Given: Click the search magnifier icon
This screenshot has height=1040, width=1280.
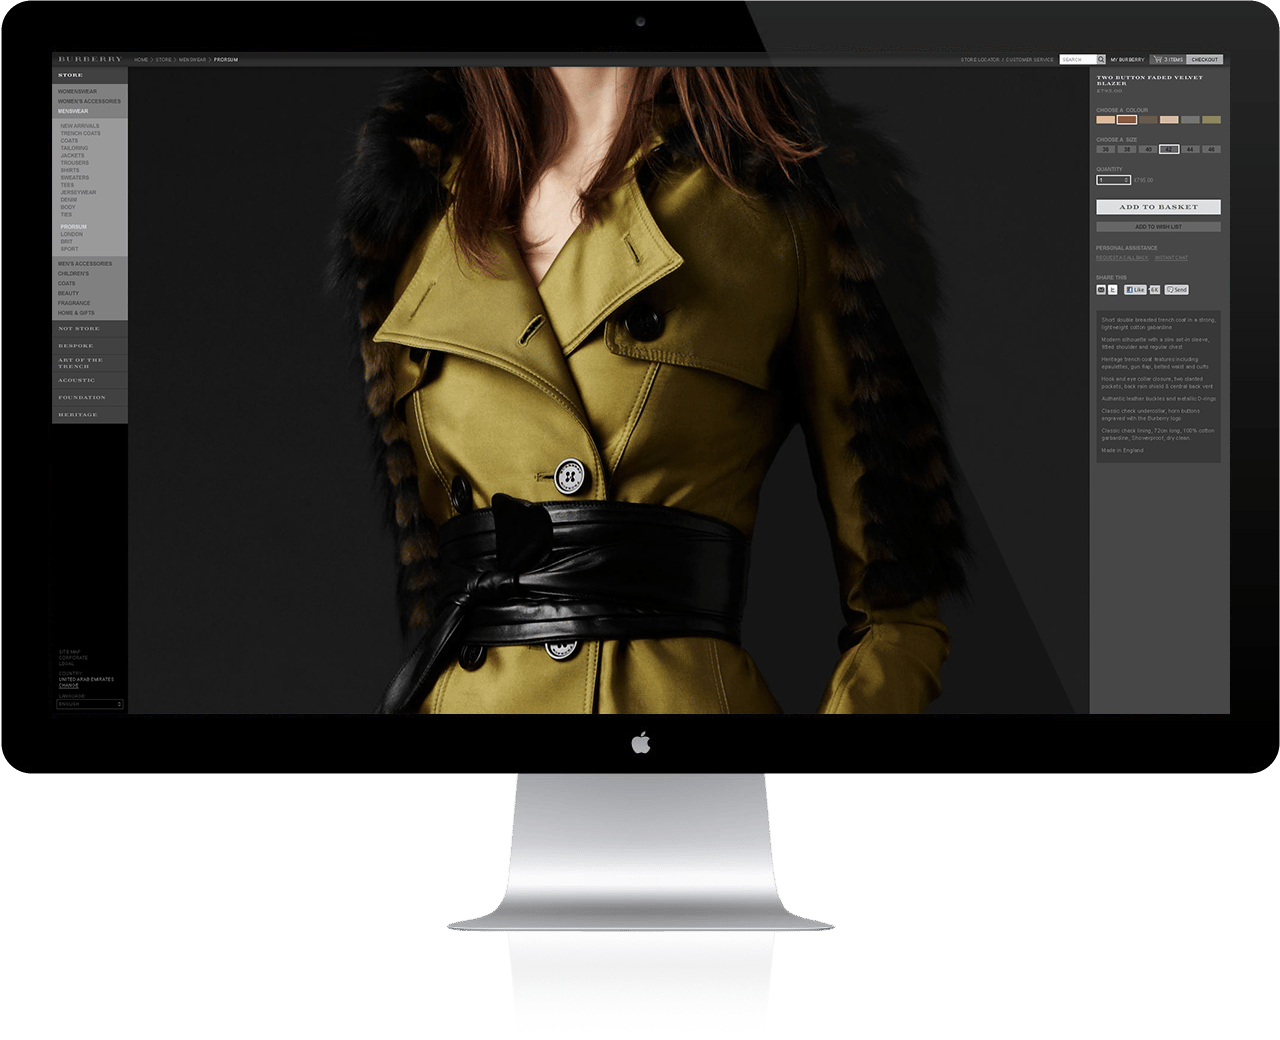Looking at the screenshot, I should [x=1101, y=60].
